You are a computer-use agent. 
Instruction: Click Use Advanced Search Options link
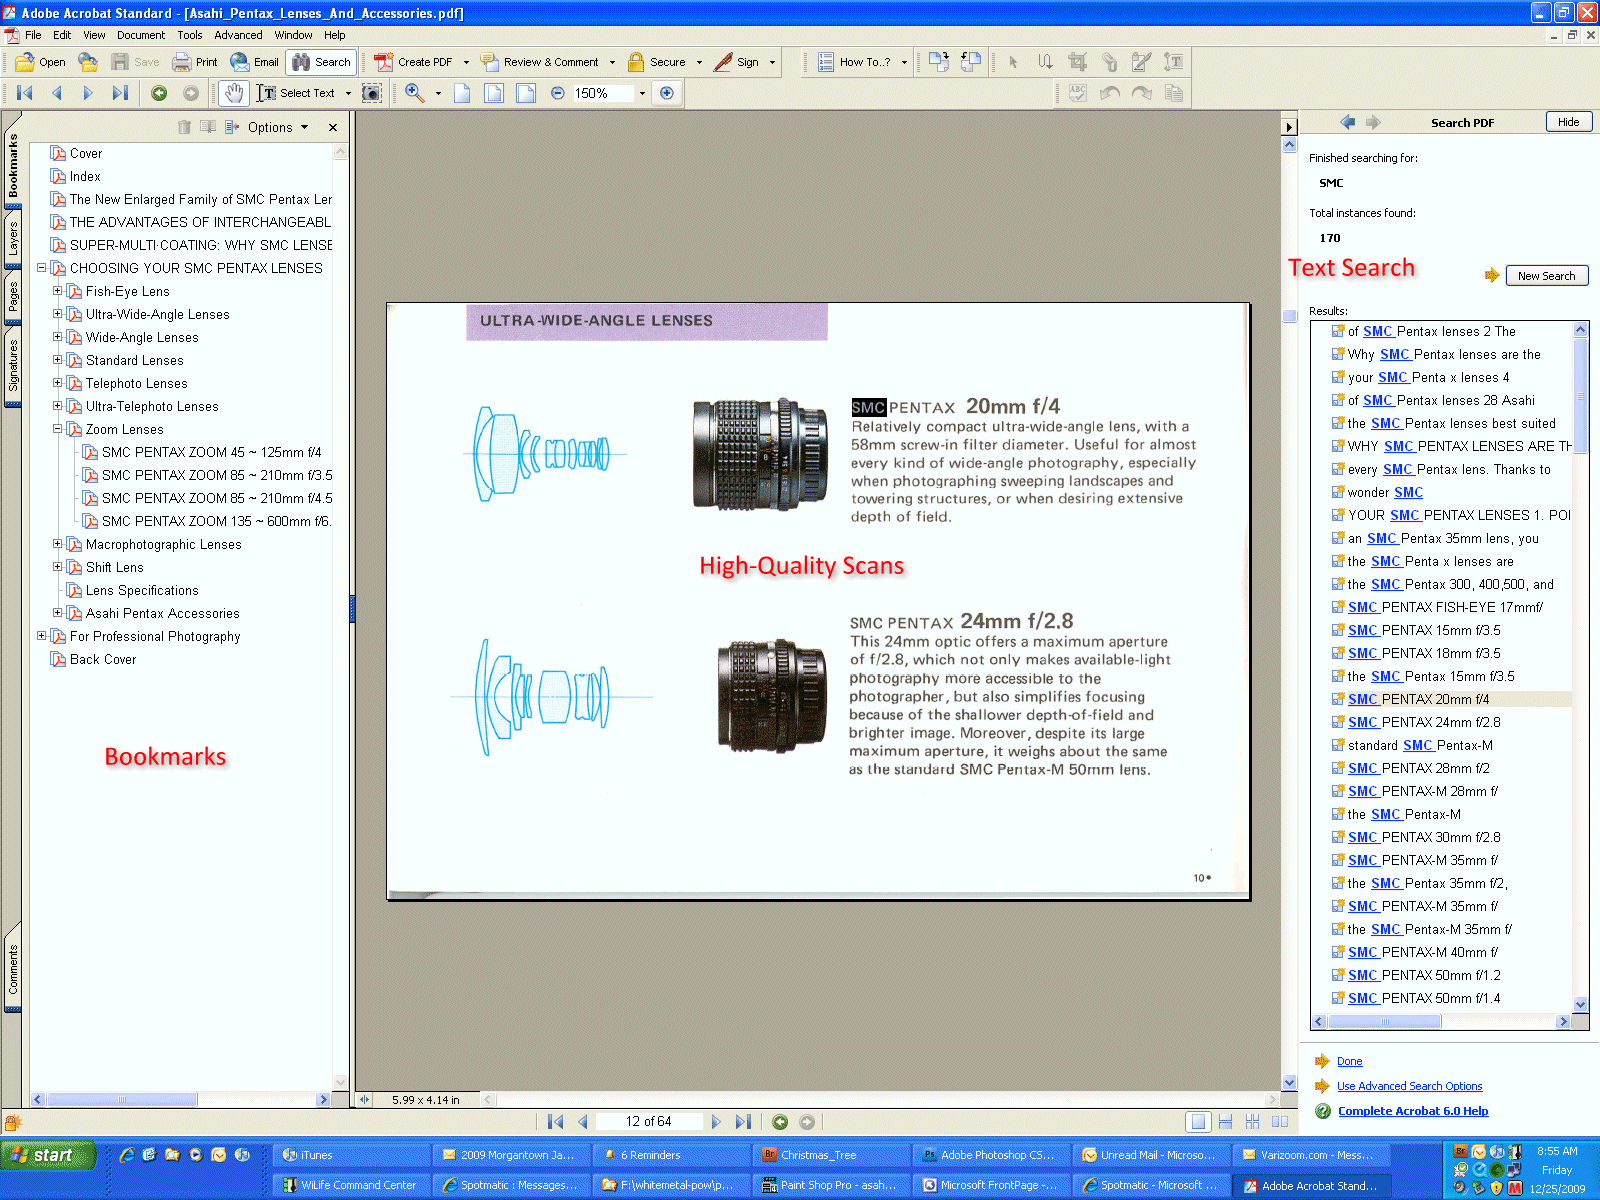[1409, 1086]
